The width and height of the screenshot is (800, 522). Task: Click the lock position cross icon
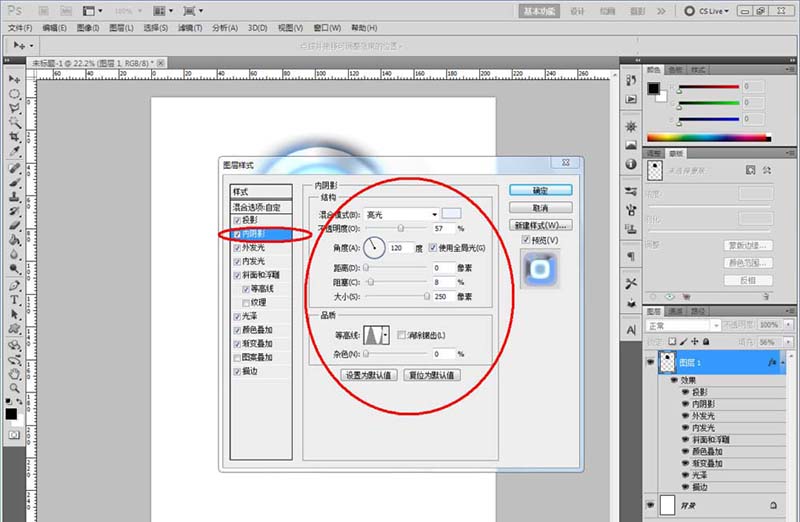(x=694, y=341)
